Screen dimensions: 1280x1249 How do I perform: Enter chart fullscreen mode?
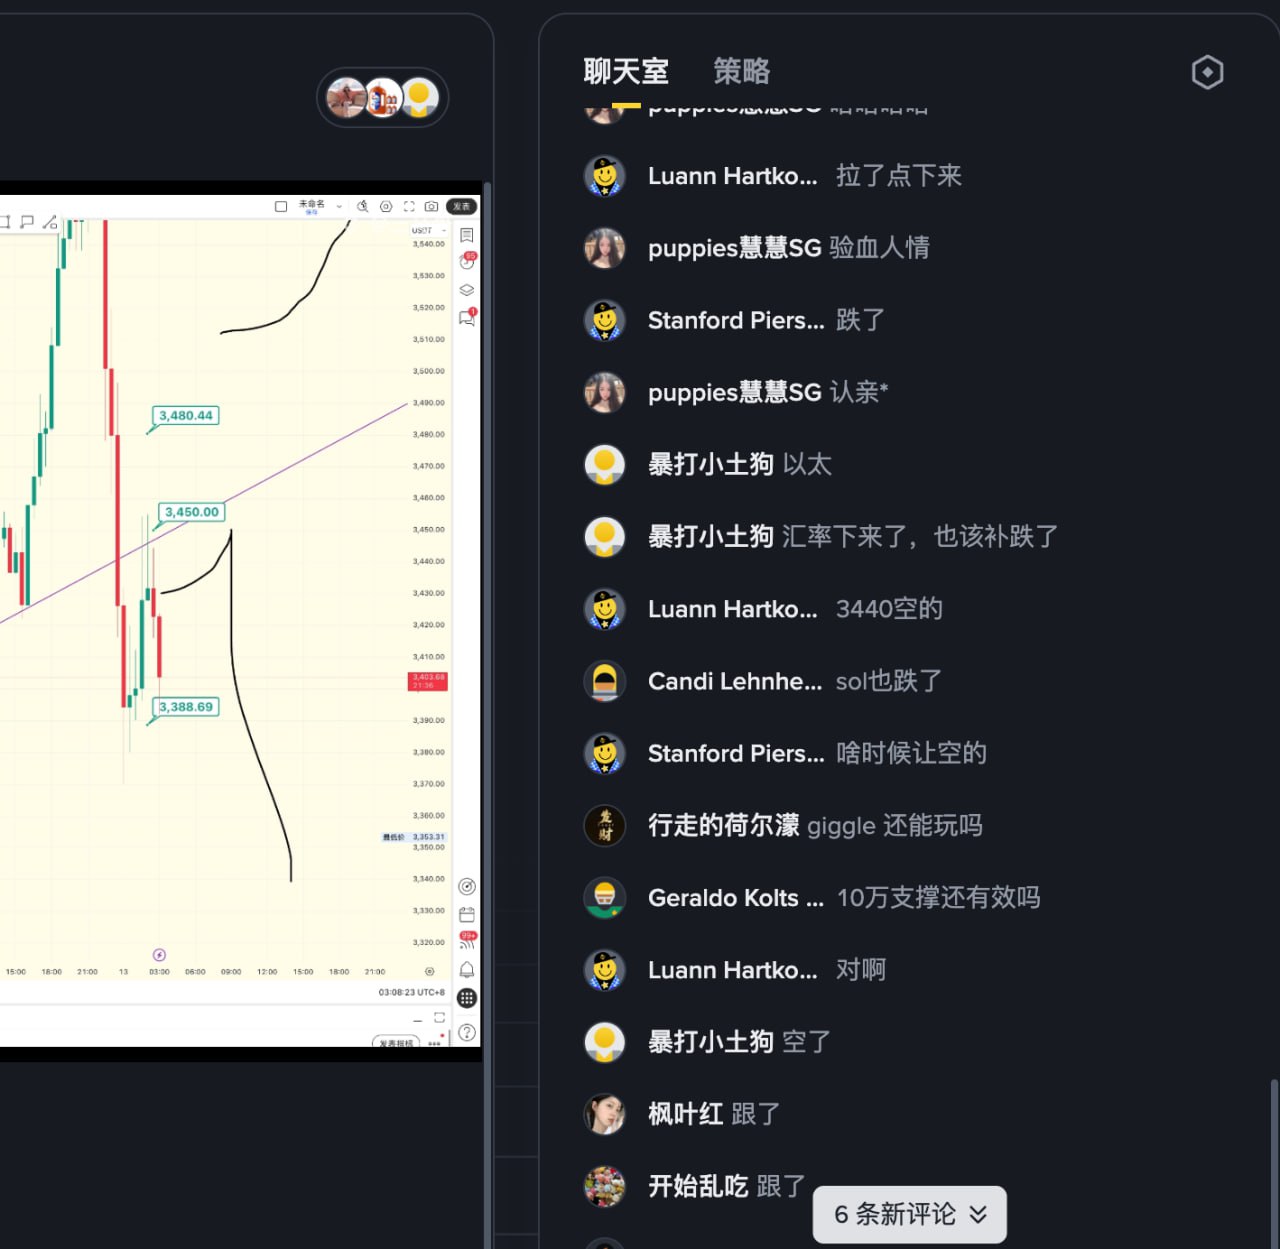pos(409,206)
